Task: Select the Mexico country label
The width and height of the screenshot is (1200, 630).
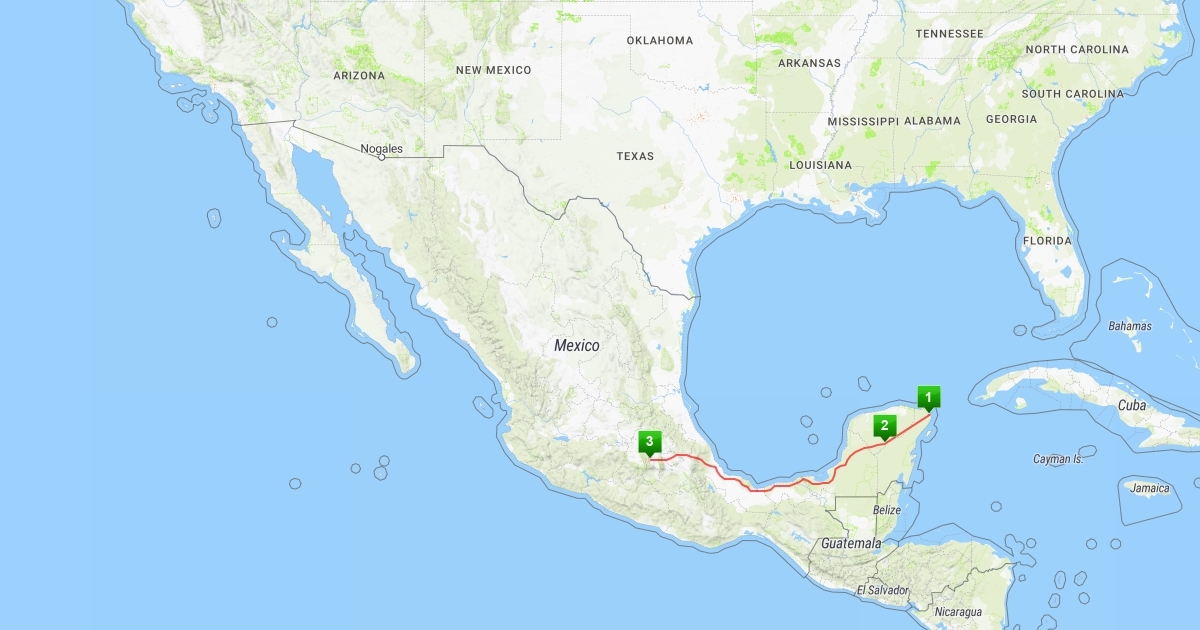Action: click(x=577, y=345)
